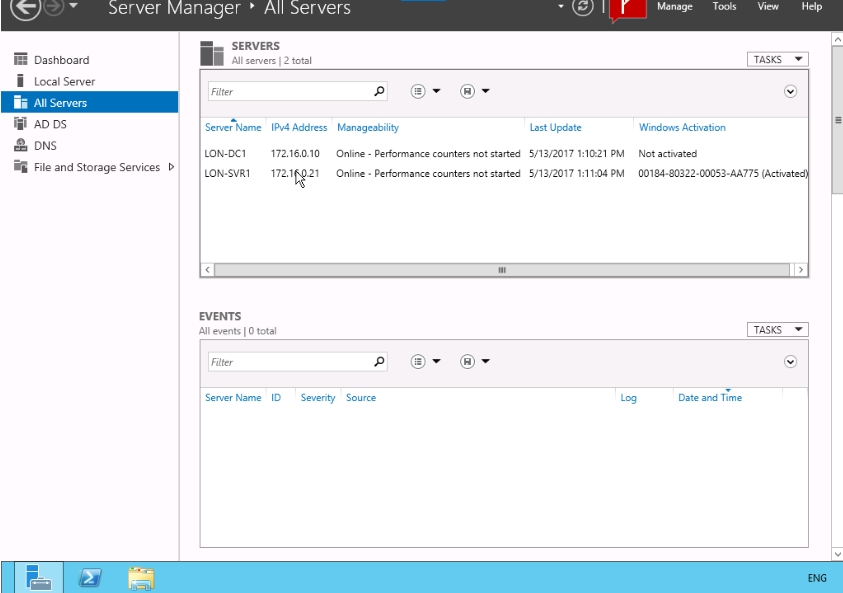Sort events by Date and Time column
843x593 pixels.
coord(710,398)
